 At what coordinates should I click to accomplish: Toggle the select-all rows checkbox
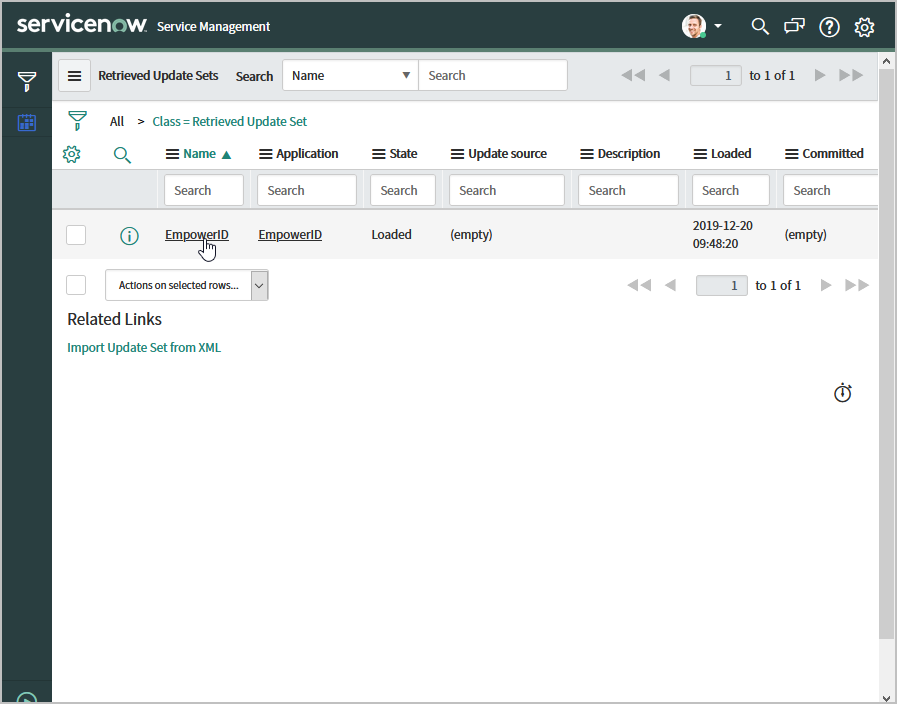tap(76, 285)
